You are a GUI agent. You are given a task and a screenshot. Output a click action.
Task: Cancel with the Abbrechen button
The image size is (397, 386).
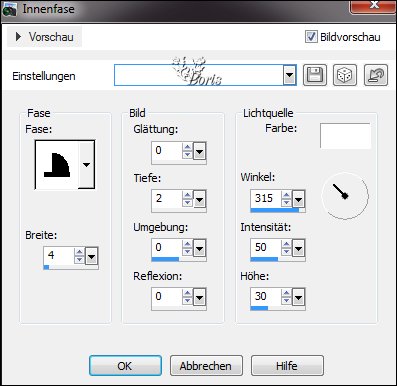click(206, 366)
